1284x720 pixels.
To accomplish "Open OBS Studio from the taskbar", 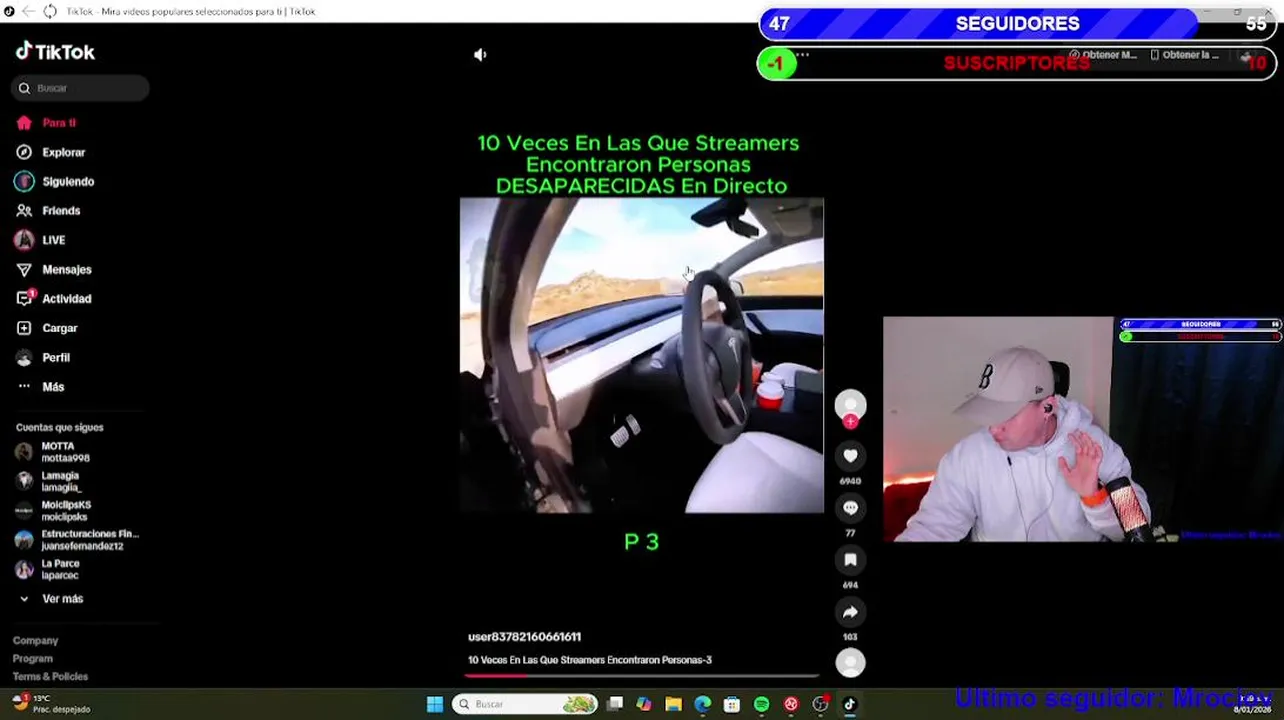I will [820, 704].
